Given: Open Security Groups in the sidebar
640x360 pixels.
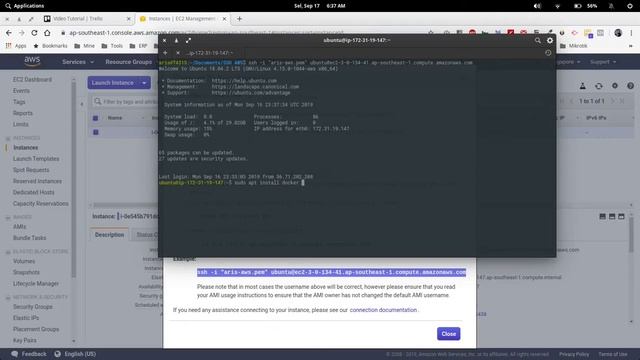Looking at the screenshot, I should pyautogui.click(x=33, y=307).
